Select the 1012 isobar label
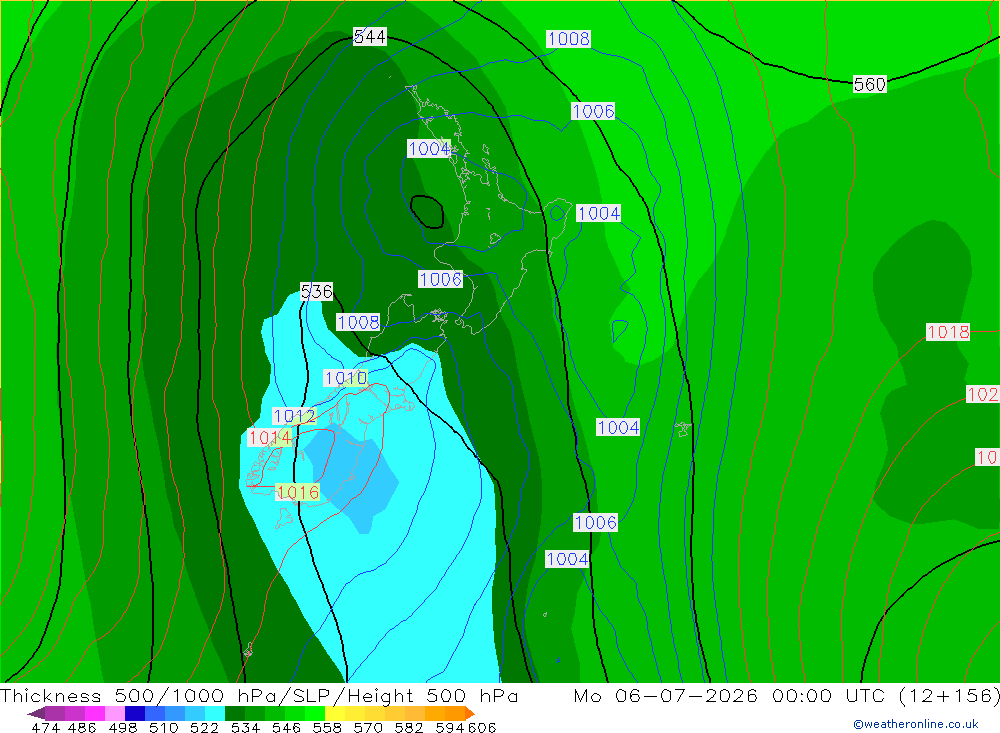The image size is (1000, 733). (x=294, y=417)
